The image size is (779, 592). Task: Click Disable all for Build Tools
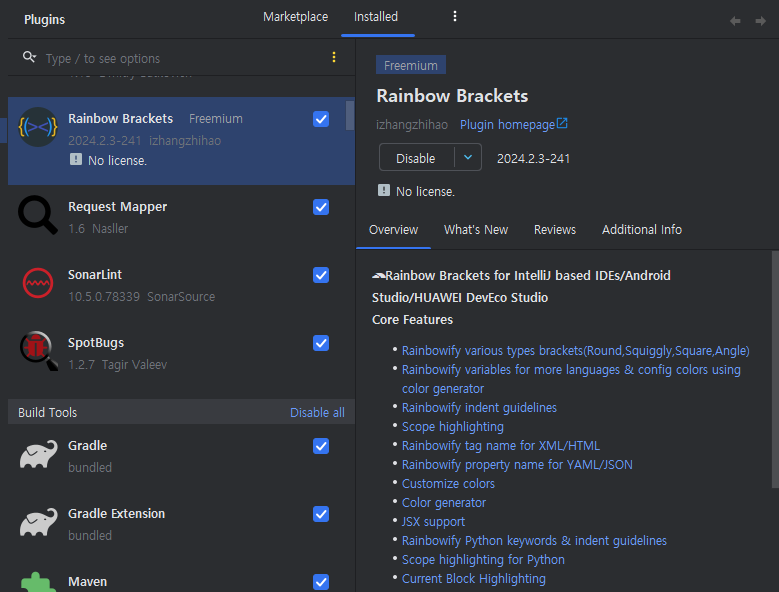click(317, 413)
